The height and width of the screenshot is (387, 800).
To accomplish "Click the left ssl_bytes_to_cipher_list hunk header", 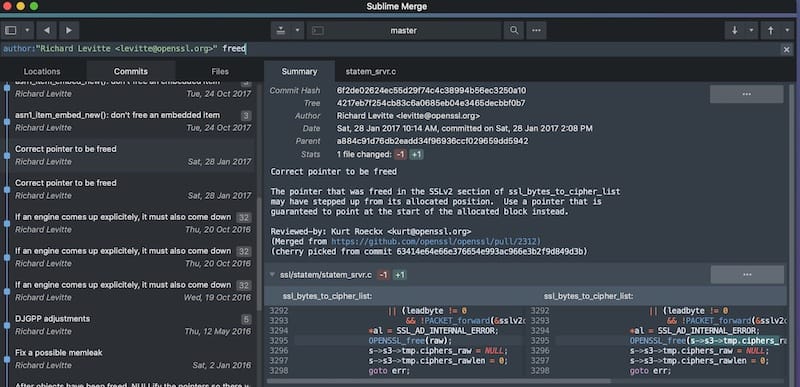I will tap(327, 296).
